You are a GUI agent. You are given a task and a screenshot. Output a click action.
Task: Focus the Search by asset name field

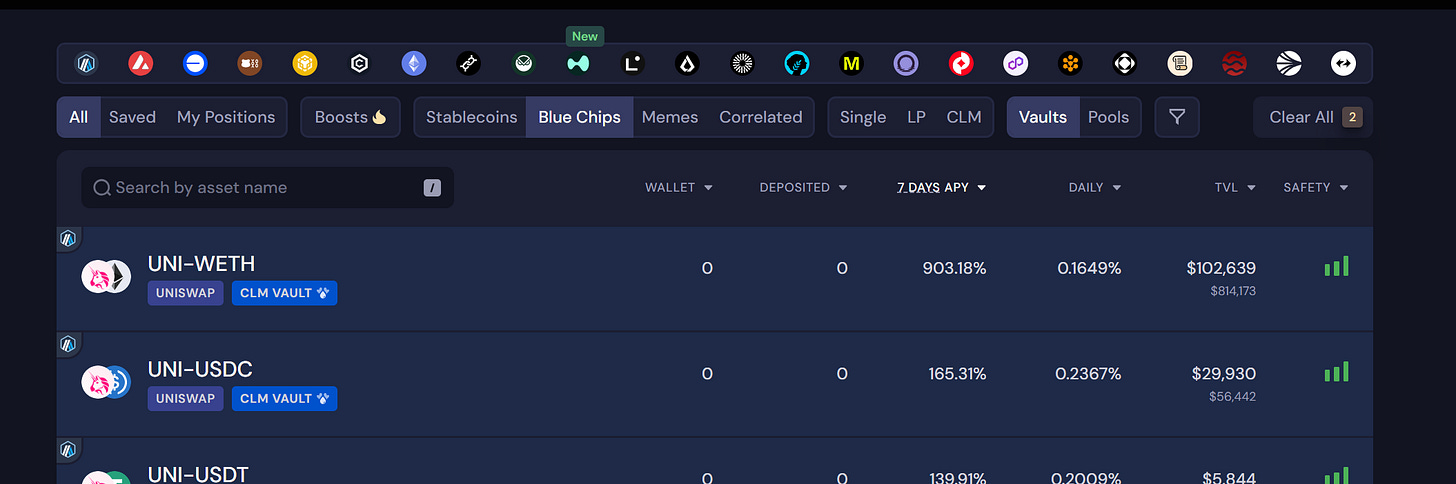(x=268, y=188)
